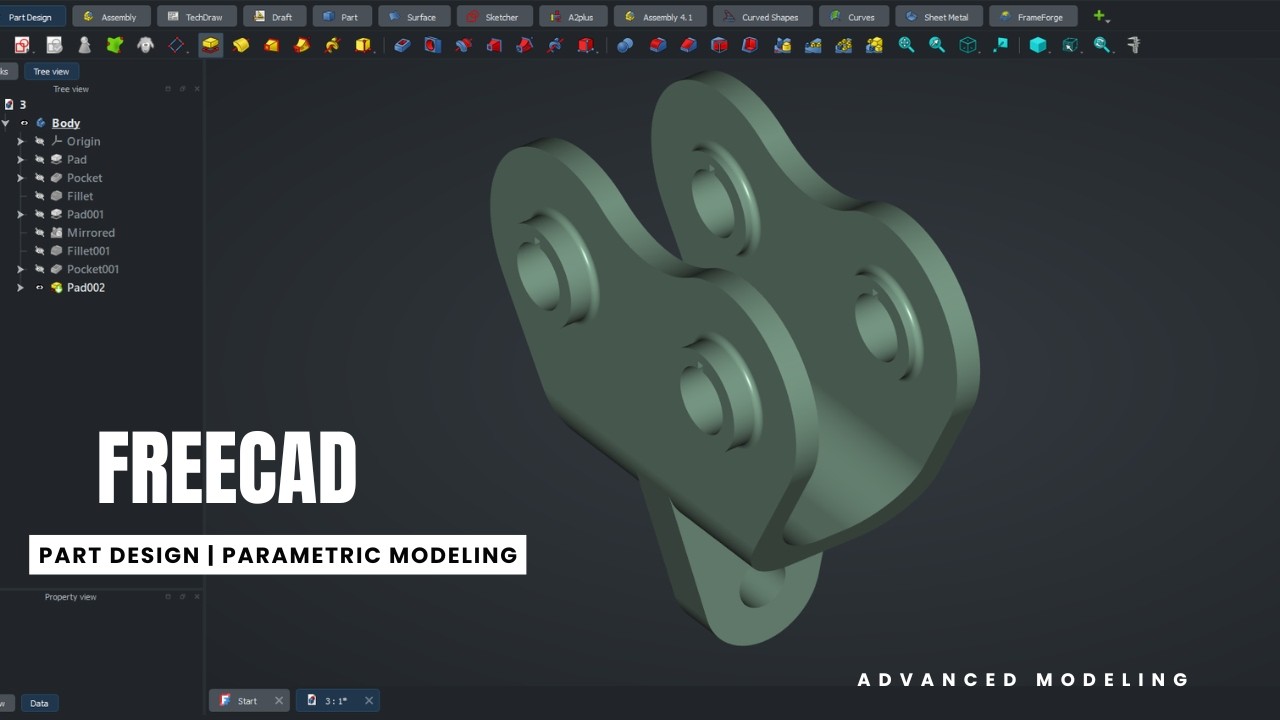Screen dimensions: 1280x720
Task: Switch to the Sheet Metal workbench tab
Action: pyautogui.click(x=939, y=16)
